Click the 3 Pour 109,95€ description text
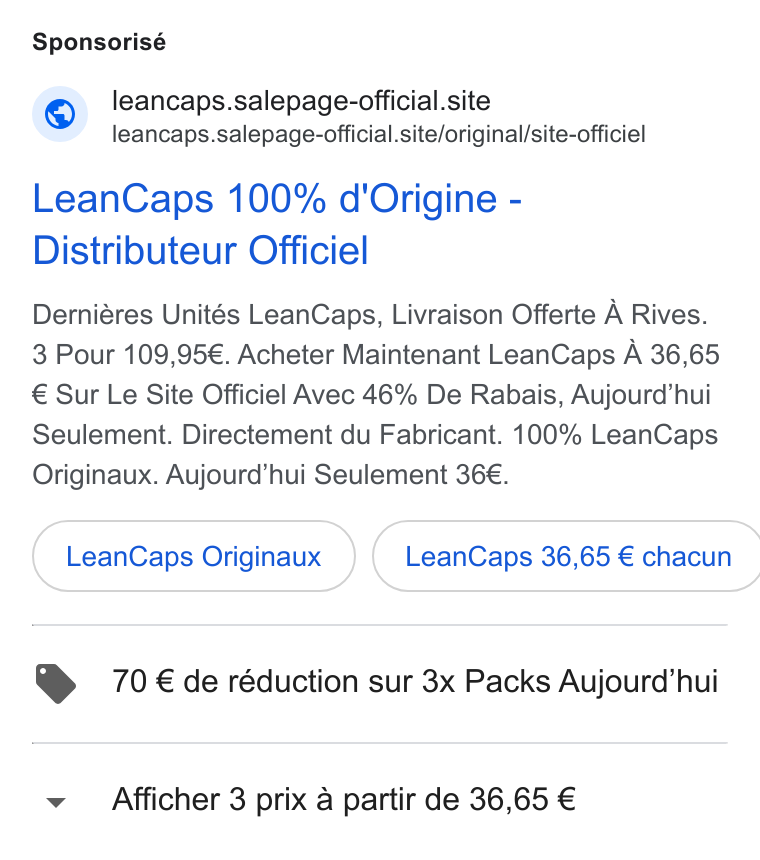The height and width of the screenshot is (860, 760). click(131, 354)
